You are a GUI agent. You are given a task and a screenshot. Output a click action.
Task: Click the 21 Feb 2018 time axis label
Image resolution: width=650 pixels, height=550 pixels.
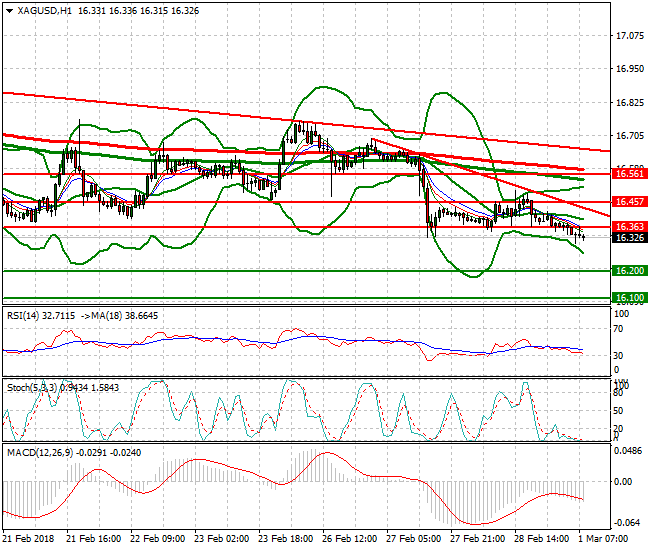click(x=29, y=539)
